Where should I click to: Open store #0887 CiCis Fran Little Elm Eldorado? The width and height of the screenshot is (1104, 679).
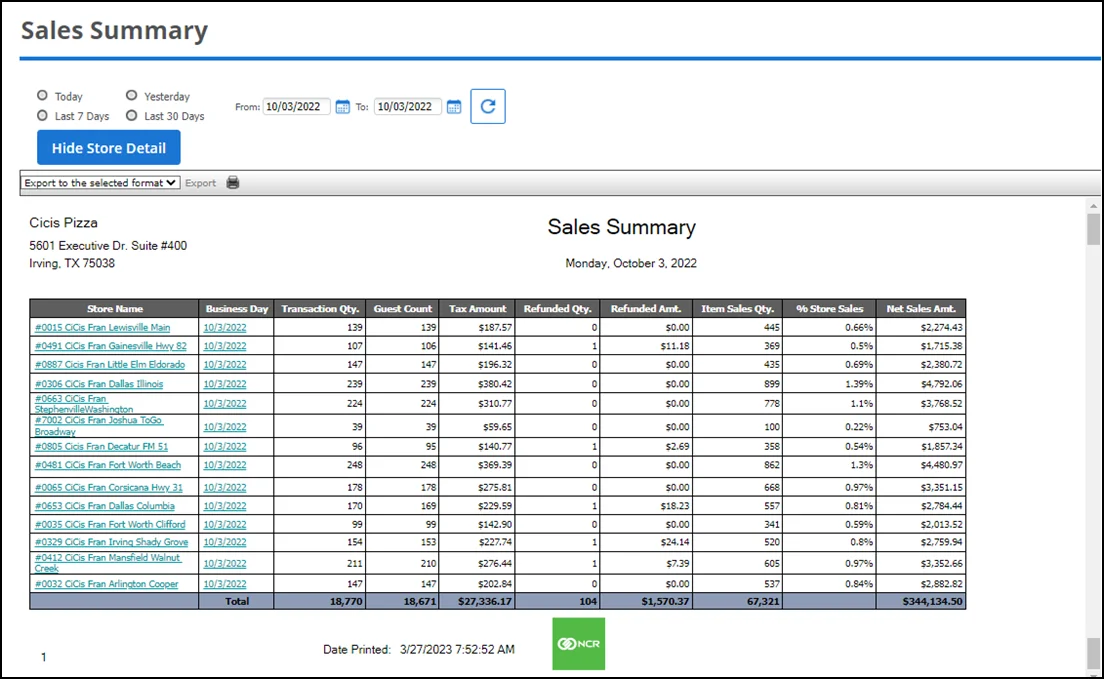[x=110, y=365]
